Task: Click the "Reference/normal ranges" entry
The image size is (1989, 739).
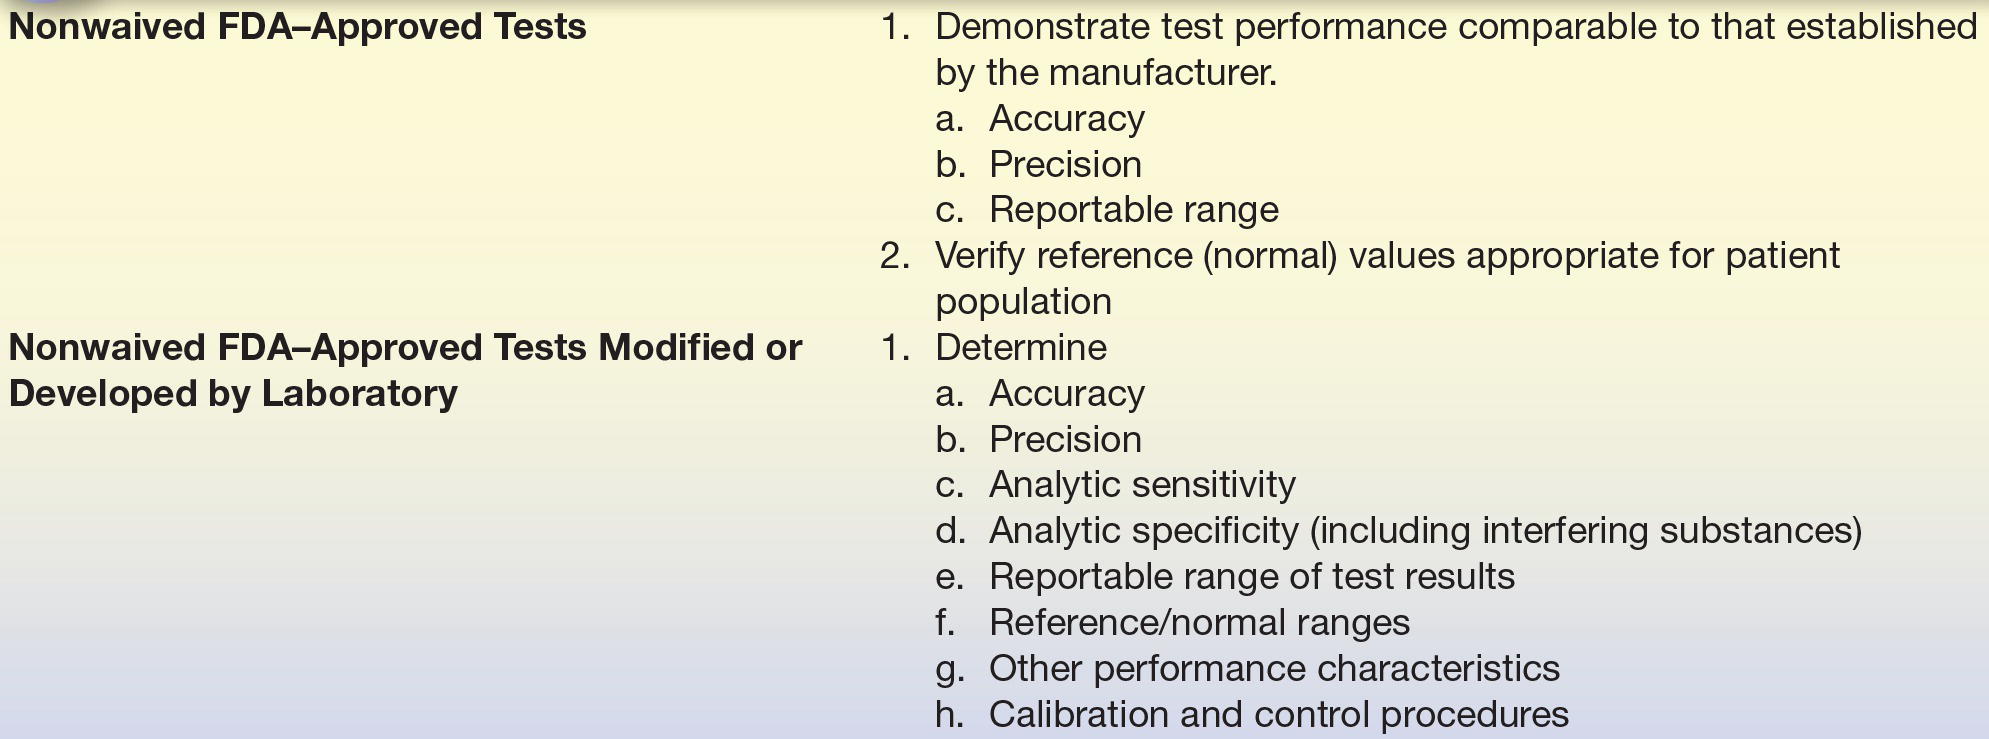Action: coord(1199,623)
